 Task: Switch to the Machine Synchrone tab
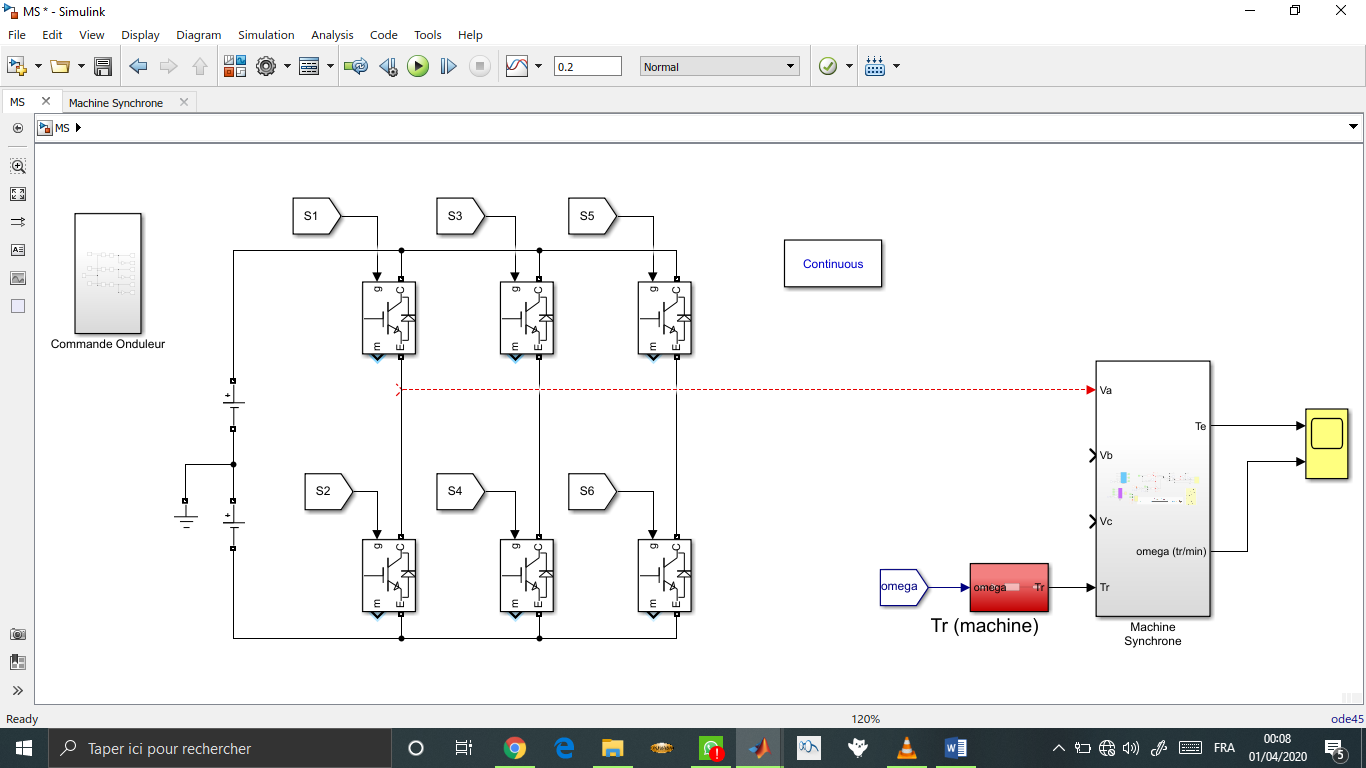pos(116,102)
